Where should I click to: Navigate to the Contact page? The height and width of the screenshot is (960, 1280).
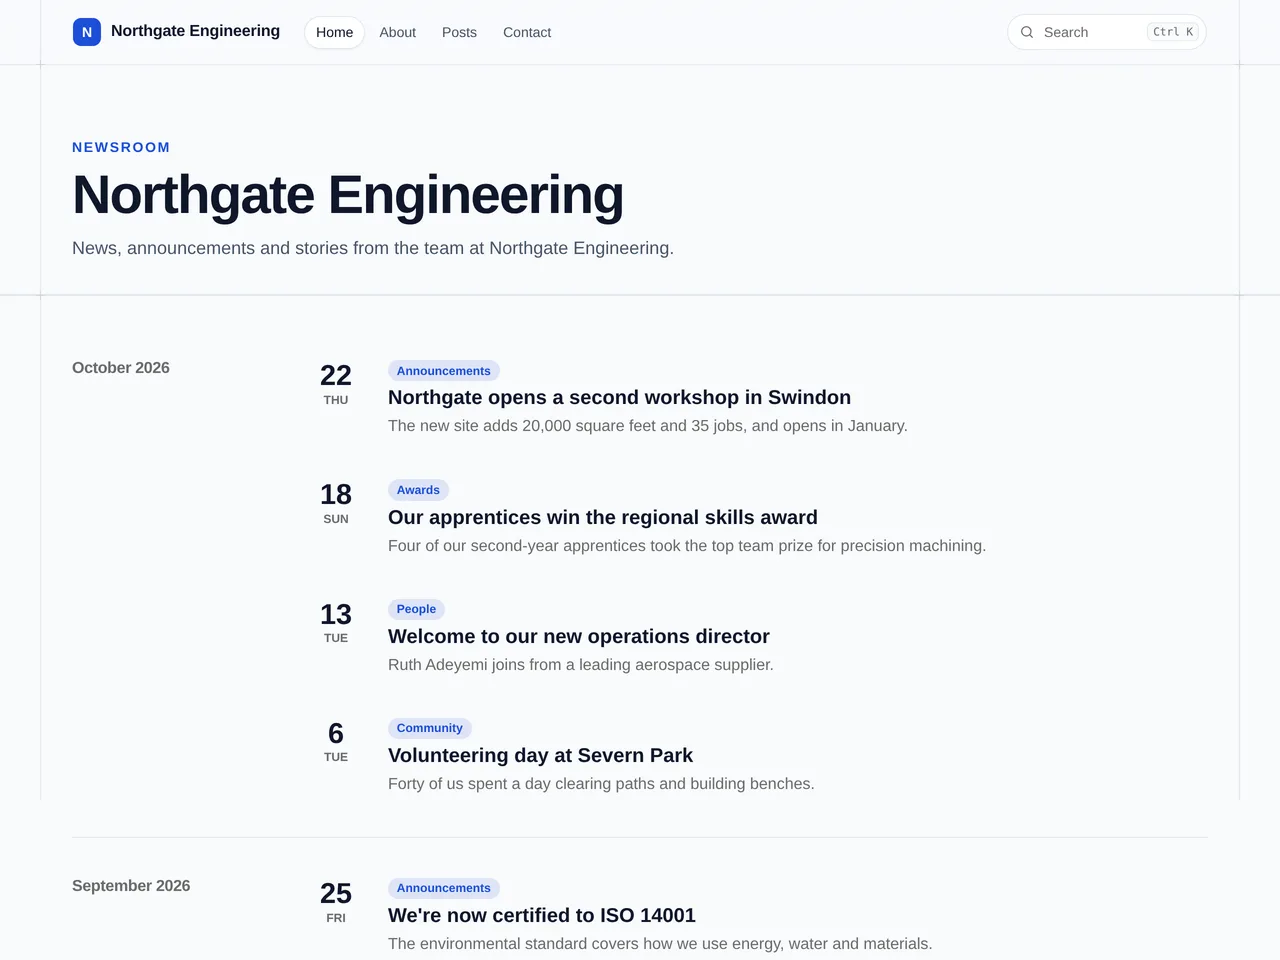pos(527,32)
